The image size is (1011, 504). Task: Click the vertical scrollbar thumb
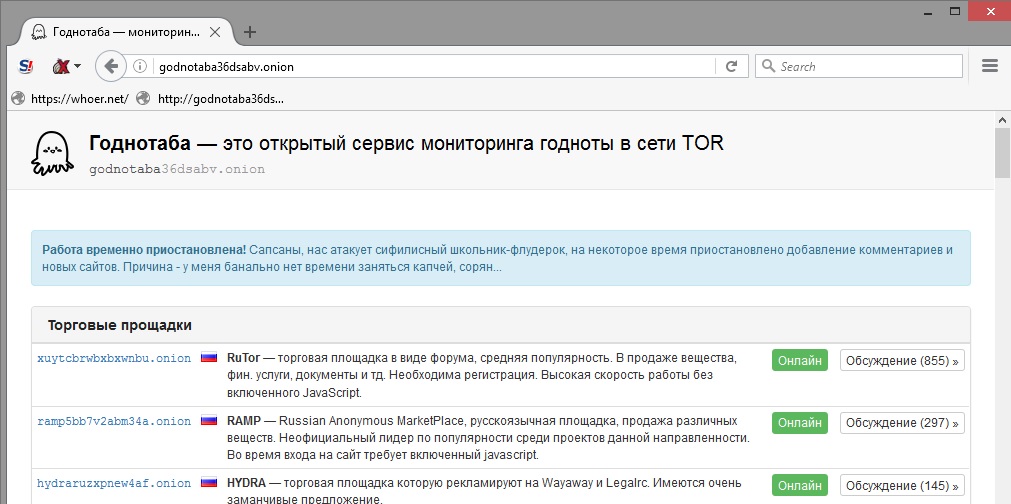pyautogui.click(x=1003, y=153)
